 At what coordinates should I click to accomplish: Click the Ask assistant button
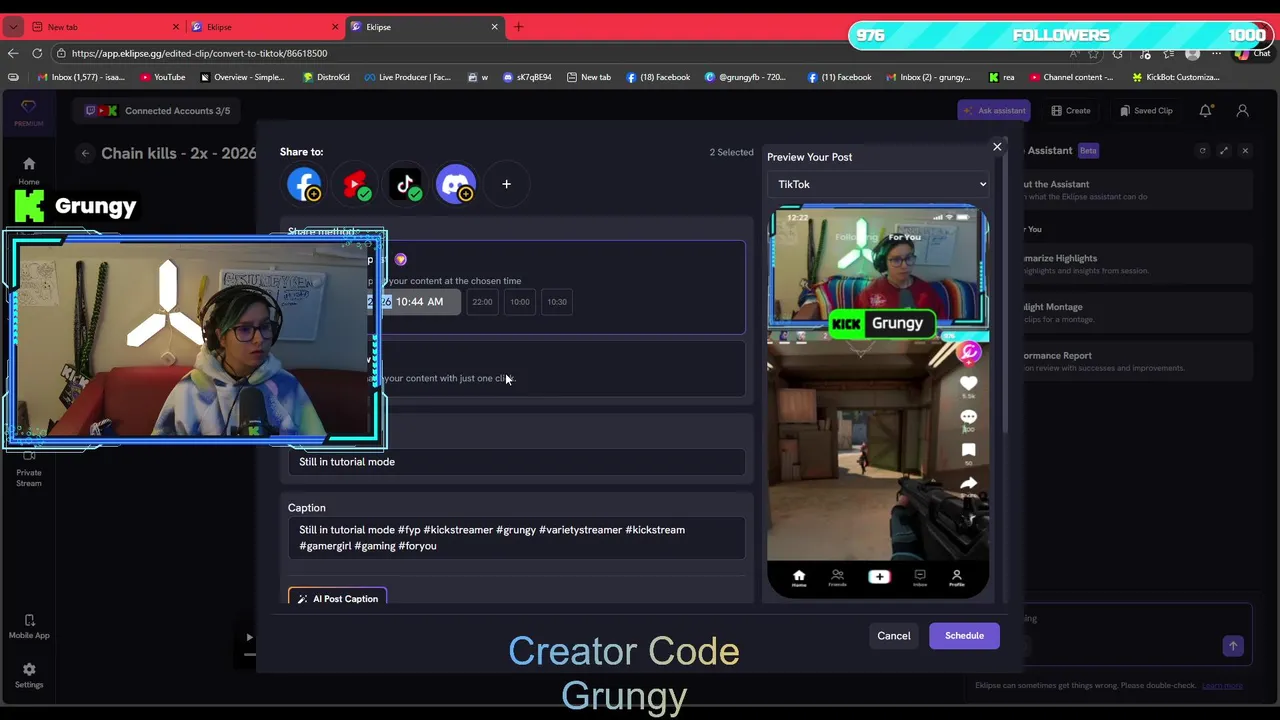(x=993, y=111)
